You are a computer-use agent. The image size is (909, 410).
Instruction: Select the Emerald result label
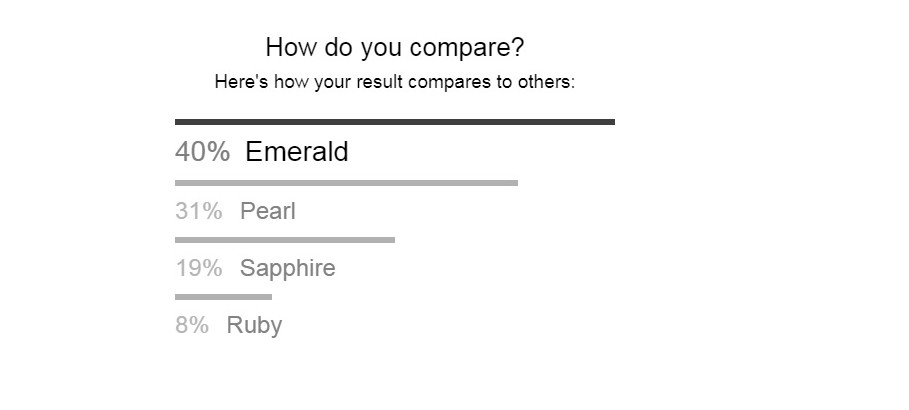point(297,152)
